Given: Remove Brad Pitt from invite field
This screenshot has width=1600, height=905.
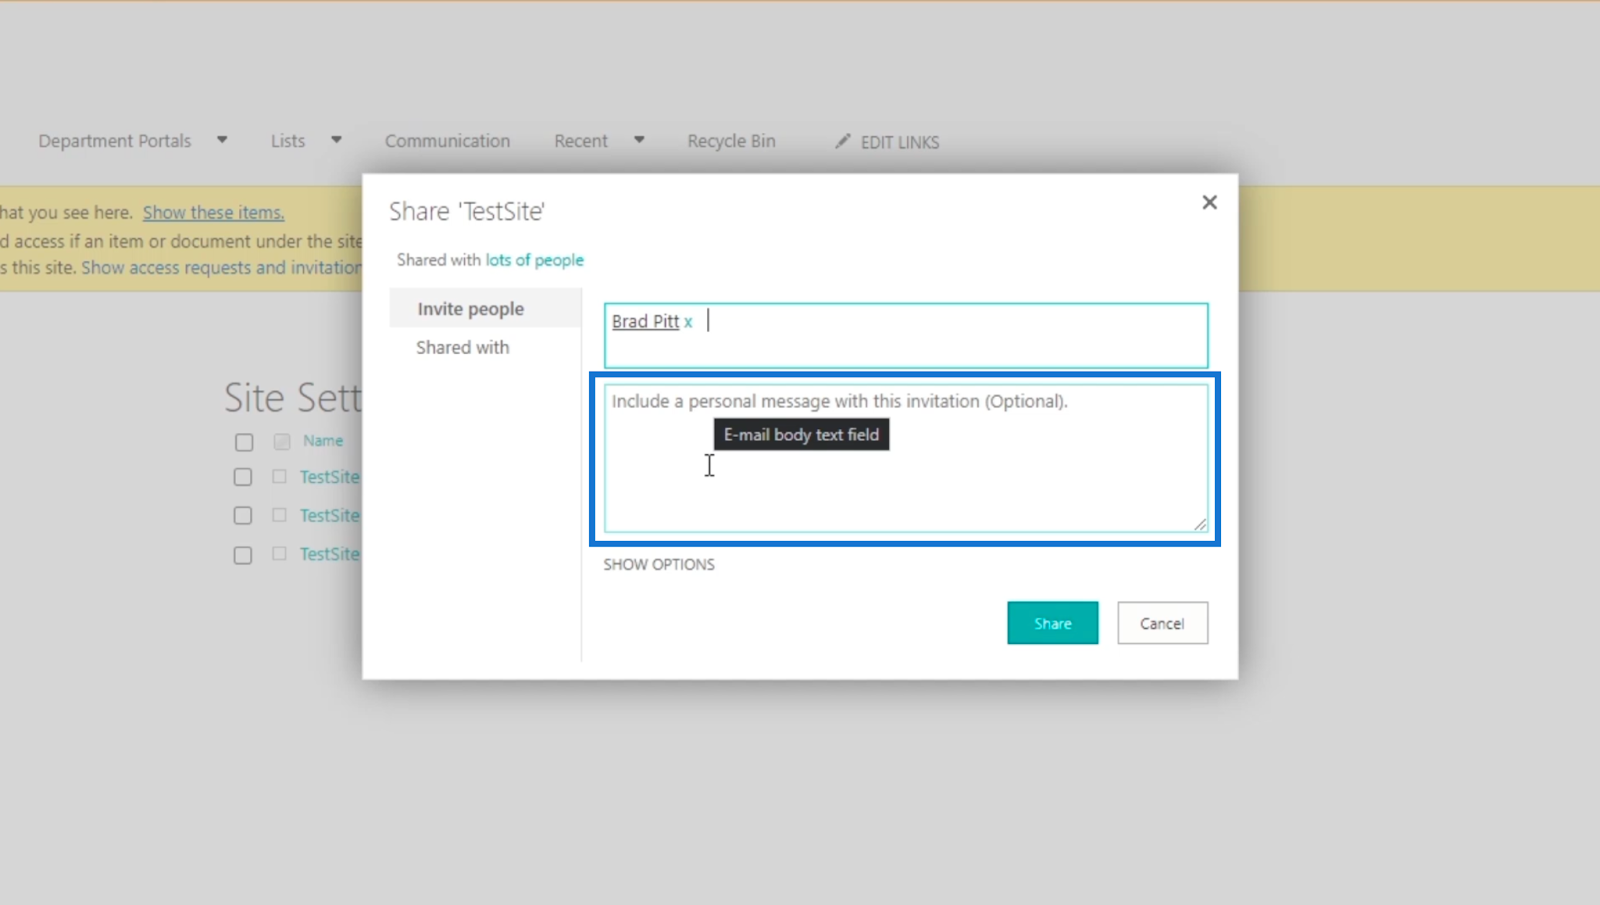Looking at the screenshot, I should 688,322.
